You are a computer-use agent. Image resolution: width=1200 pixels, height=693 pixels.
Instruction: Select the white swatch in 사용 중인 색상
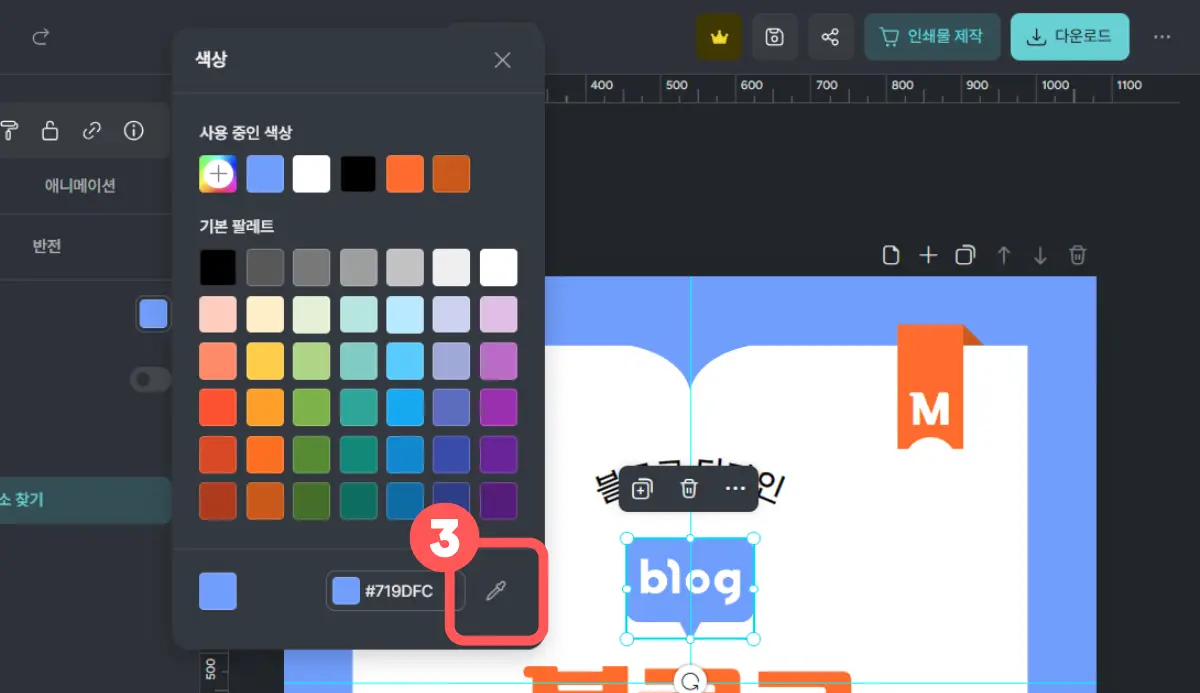click(x=311, y=174)
